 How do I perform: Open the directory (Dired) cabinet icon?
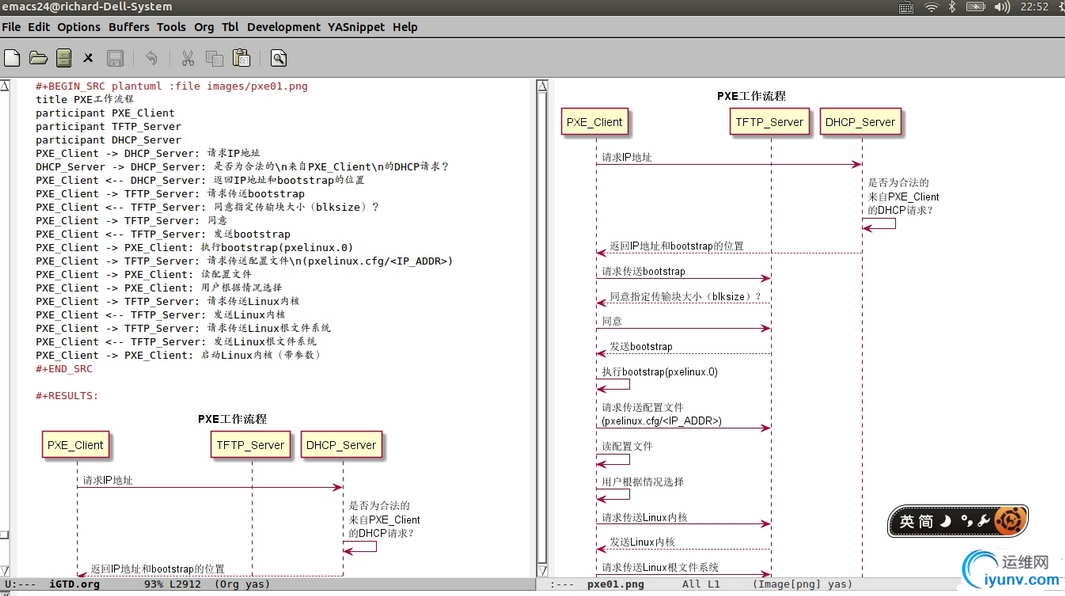point(63,58)
